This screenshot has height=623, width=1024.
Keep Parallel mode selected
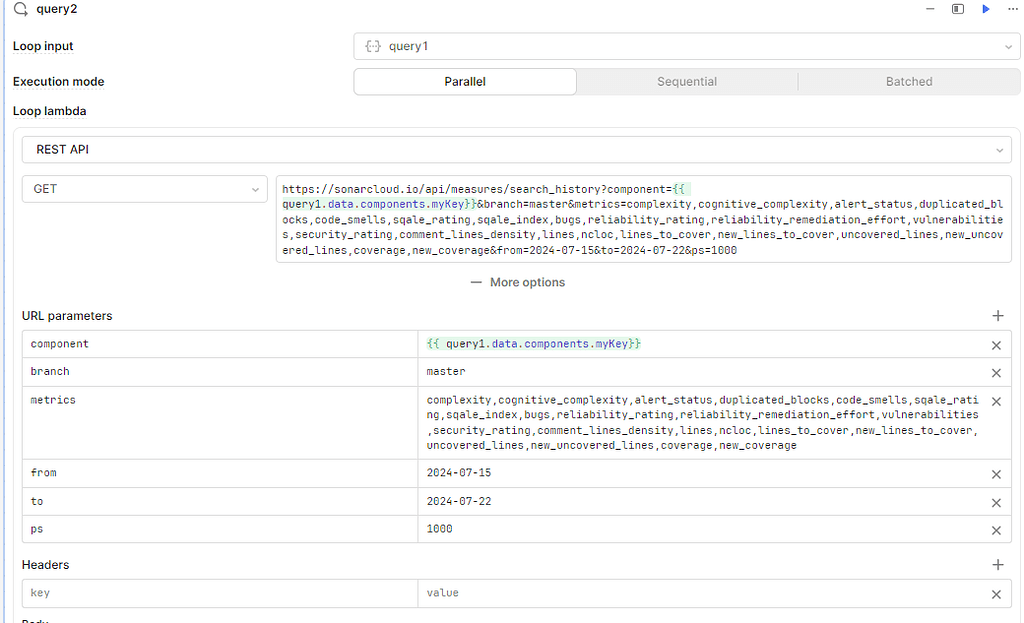point(464,81)
